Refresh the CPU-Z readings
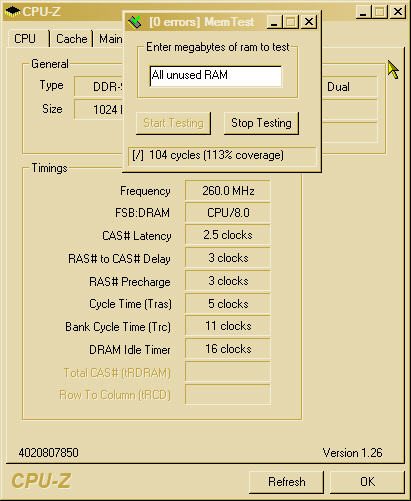 click(x=287, y=482)
